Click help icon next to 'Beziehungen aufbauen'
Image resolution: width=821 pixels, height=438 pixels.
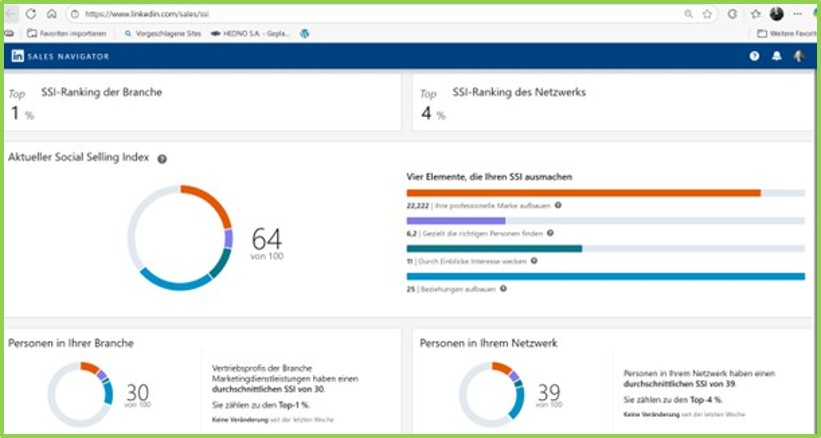[x=502, y=288]
